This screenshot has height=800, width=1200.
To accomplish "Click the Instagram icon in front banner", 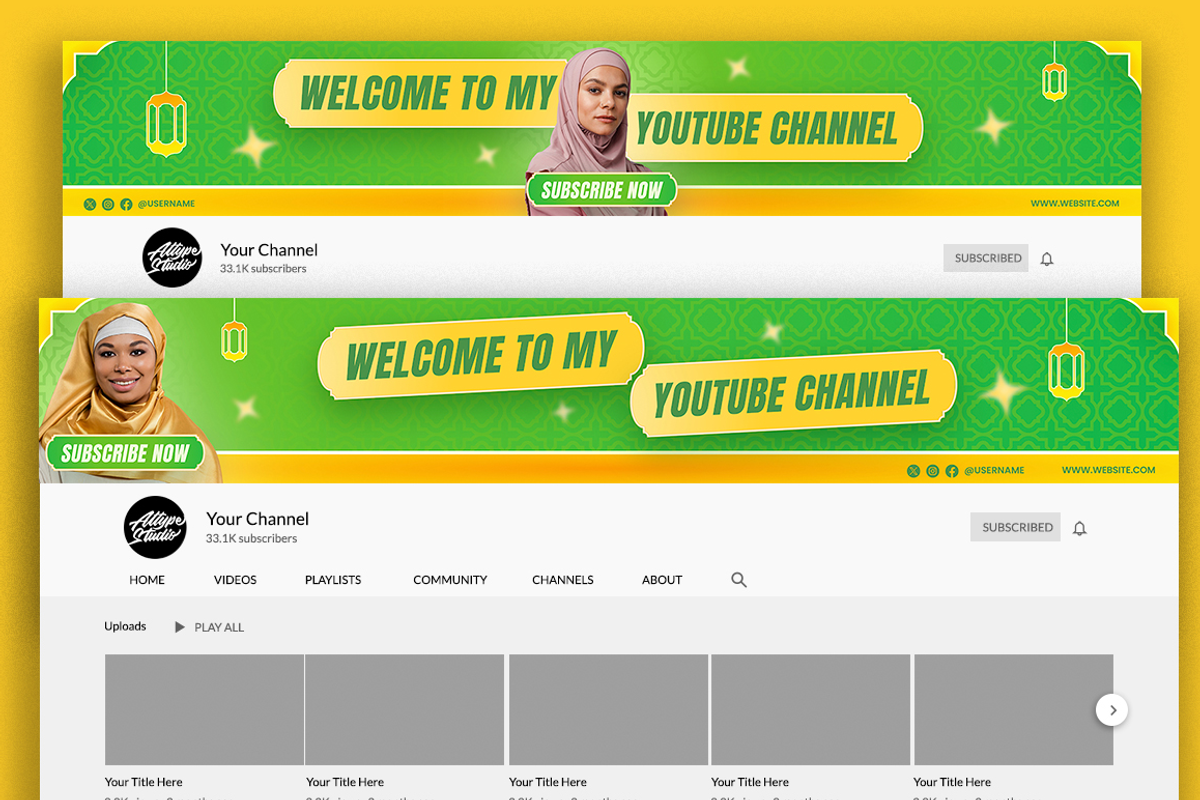I will pyautogui.click(x=932, y=471).
